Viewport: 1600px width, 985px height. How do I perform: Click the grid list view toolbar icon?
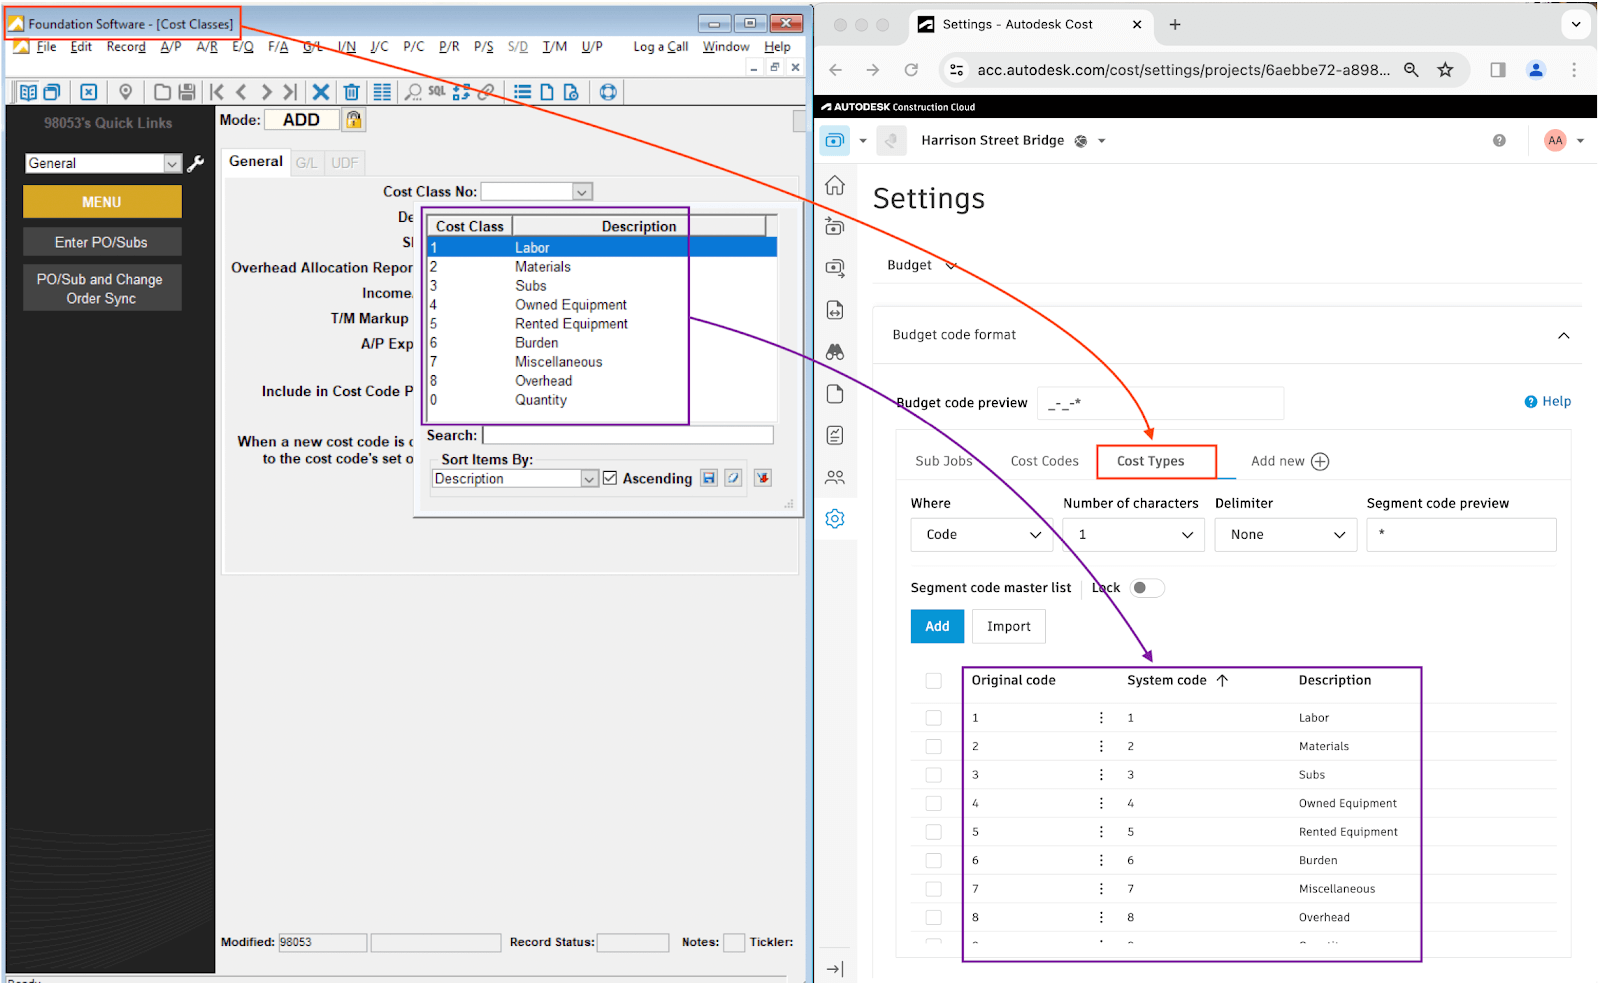382,92
